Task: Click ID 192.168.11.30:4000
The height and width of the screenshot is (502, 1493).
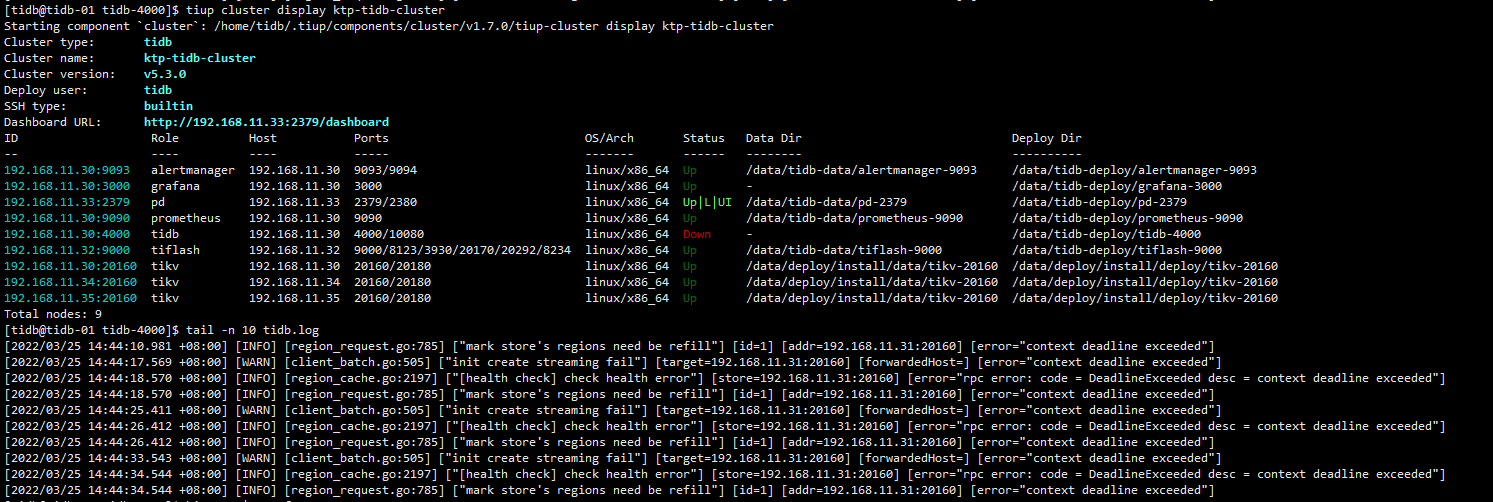Action: tap(67, 234)
